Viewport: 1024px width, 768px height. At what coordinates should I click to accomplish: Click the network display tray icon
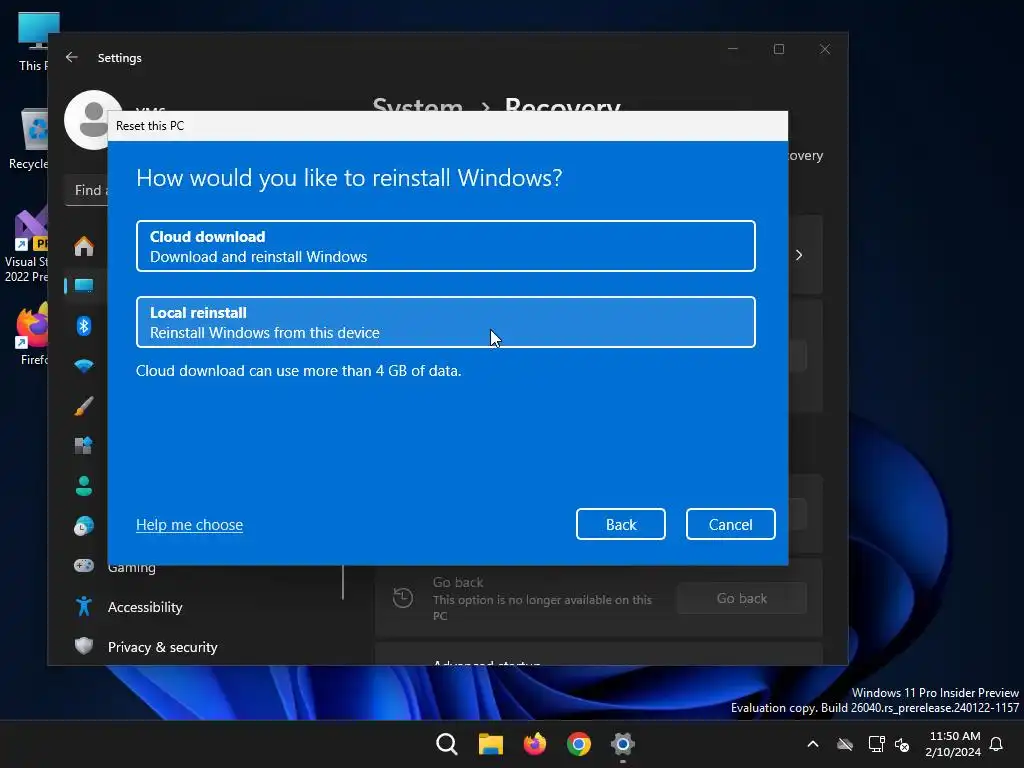point(876,744)
